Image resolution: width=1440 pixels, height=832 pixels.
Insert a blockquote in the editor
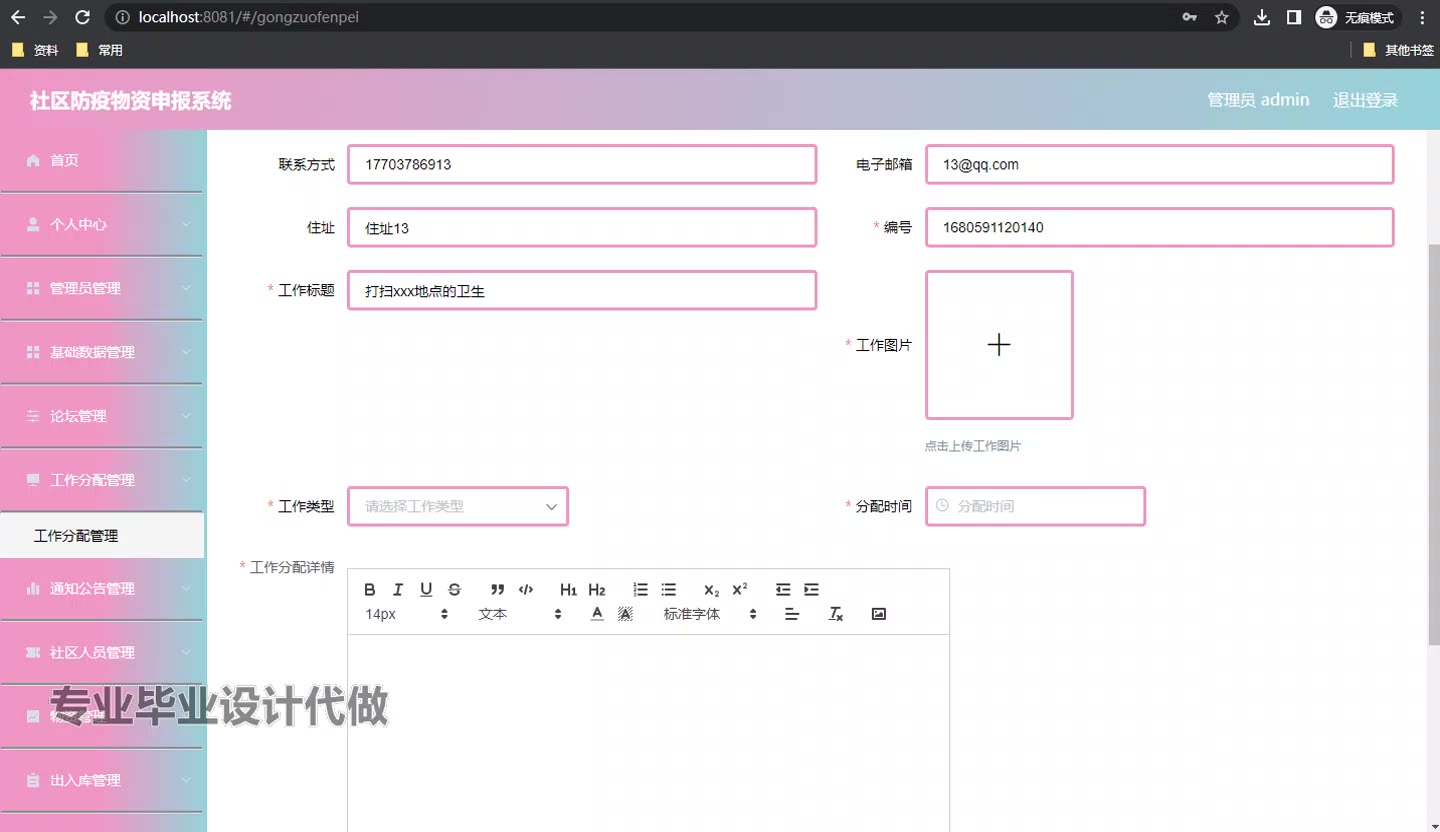[x=497, y=589]
